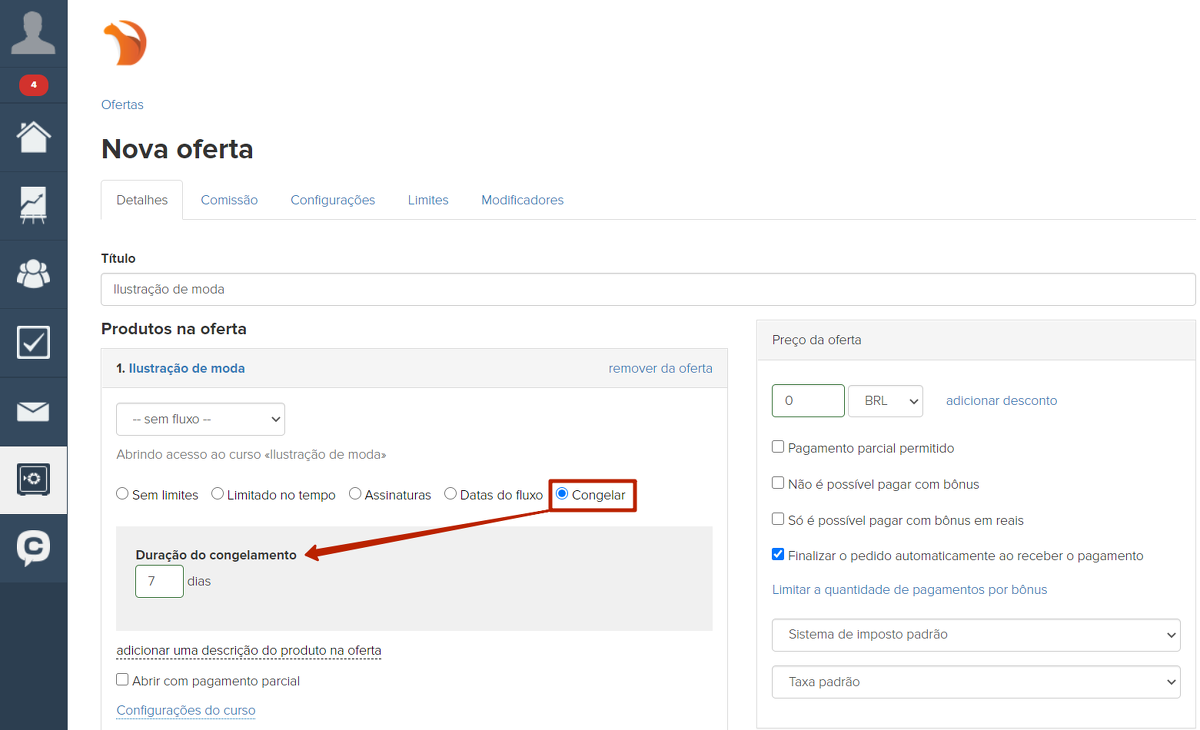Open the analytics chart board icon
Image resolution: width=1200 pixels, height=730 pixels.
[33, 205]
